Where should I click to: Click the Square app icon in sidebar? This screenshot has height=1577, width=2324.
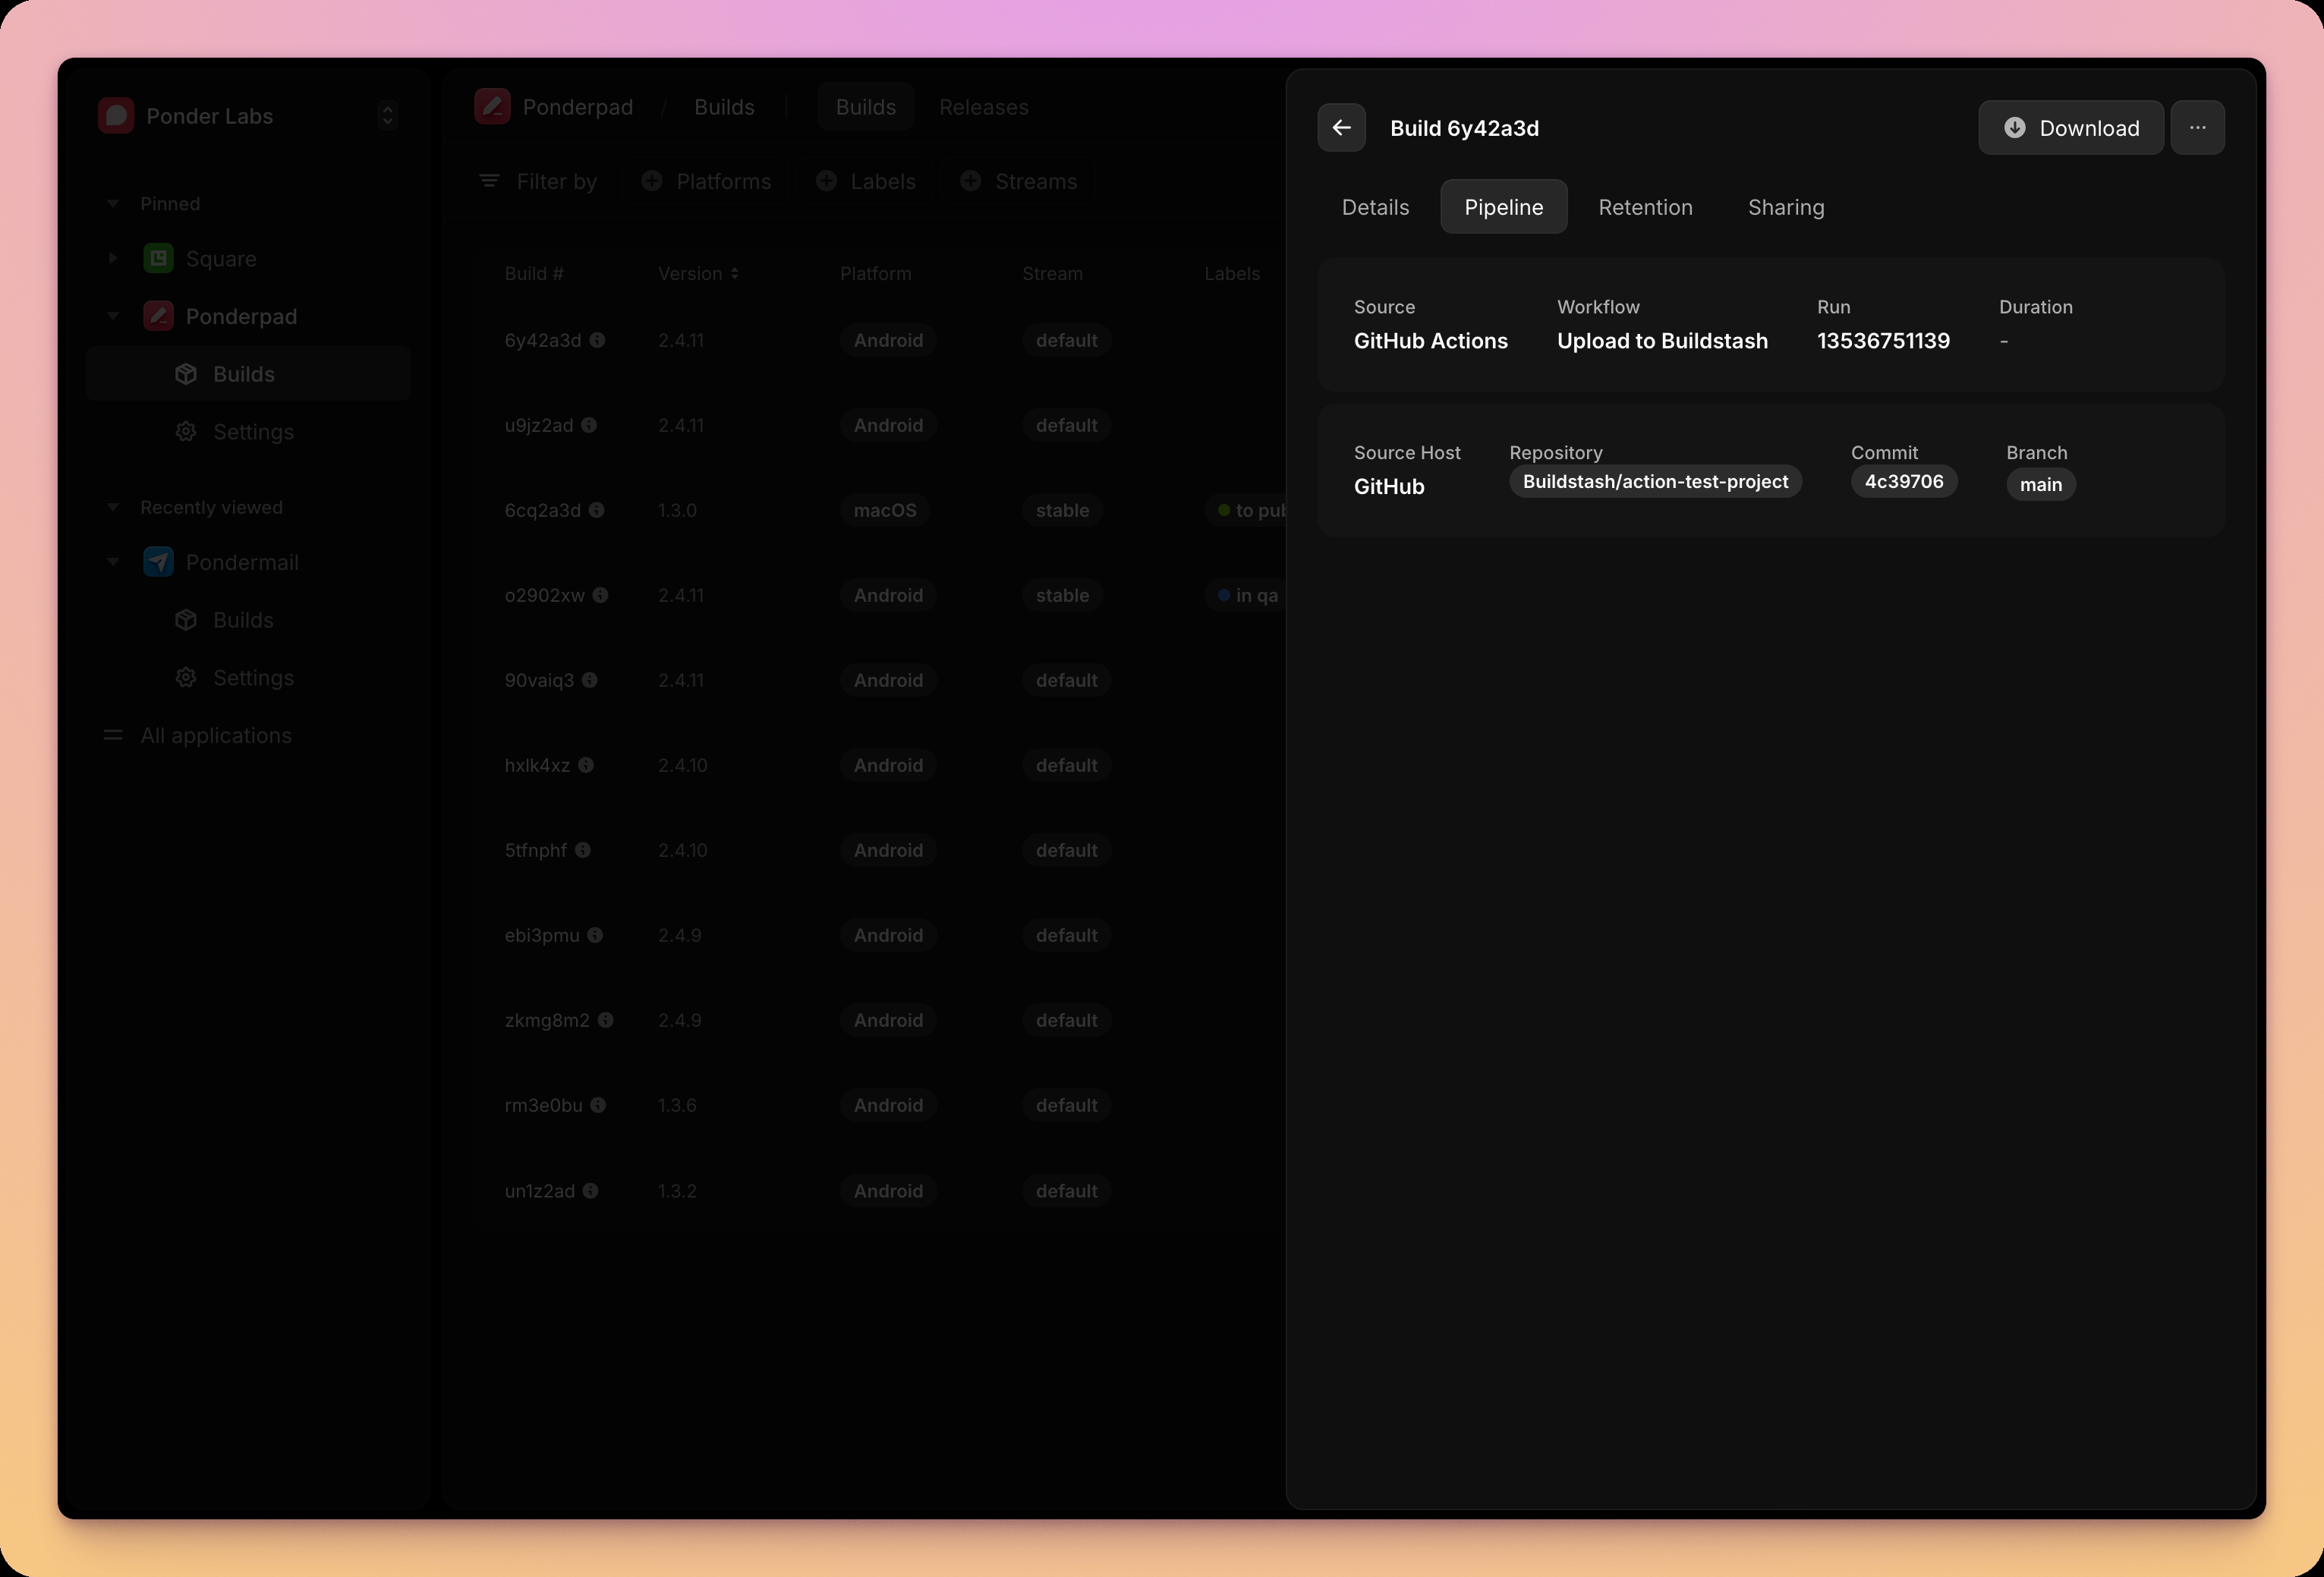(x=158, y=259)
